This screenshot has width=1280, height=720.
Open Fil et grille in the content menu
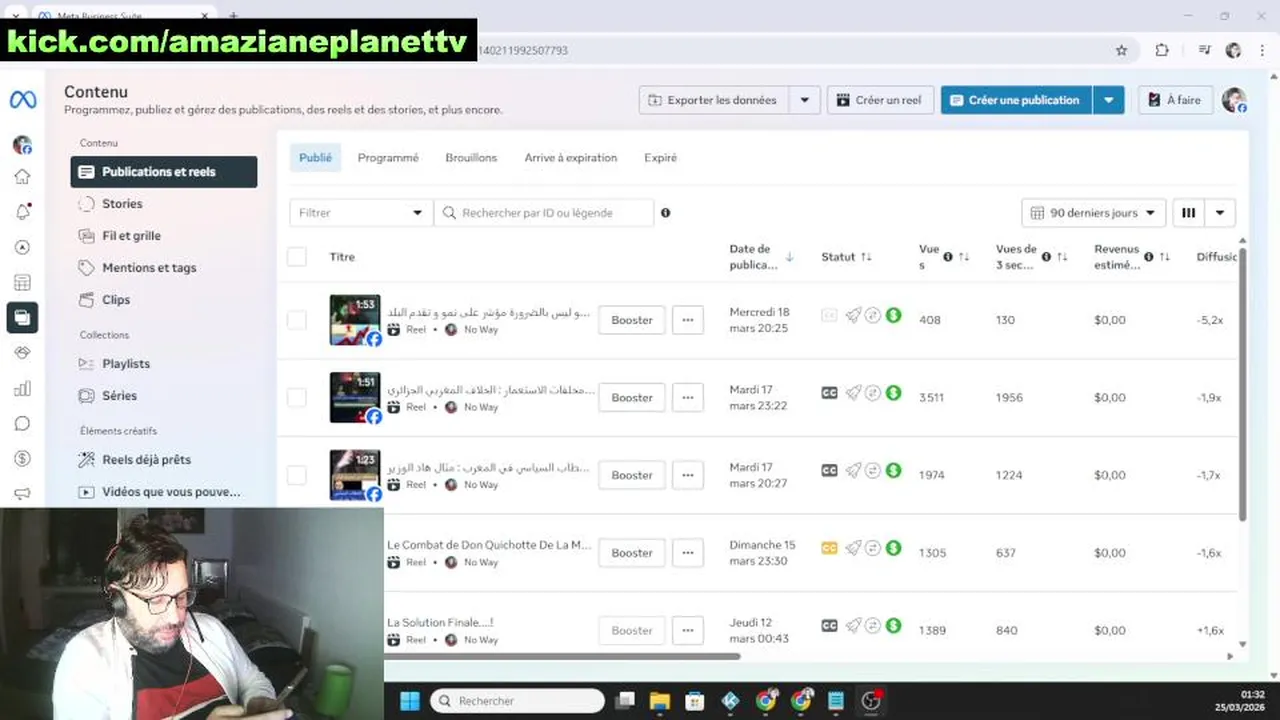164,236
